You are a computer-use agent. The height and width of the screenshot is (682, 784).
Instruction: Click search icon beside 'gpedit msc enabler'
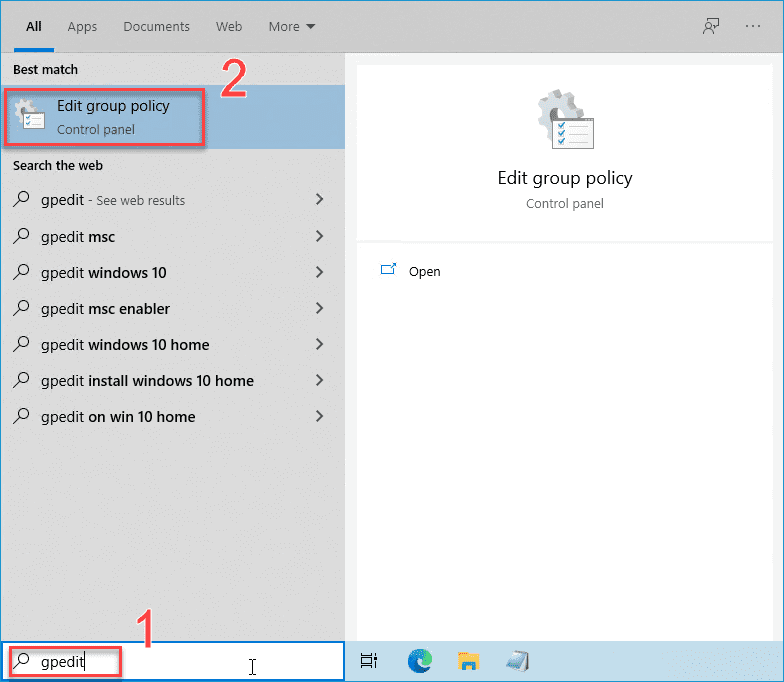click(x=22, y=308)
